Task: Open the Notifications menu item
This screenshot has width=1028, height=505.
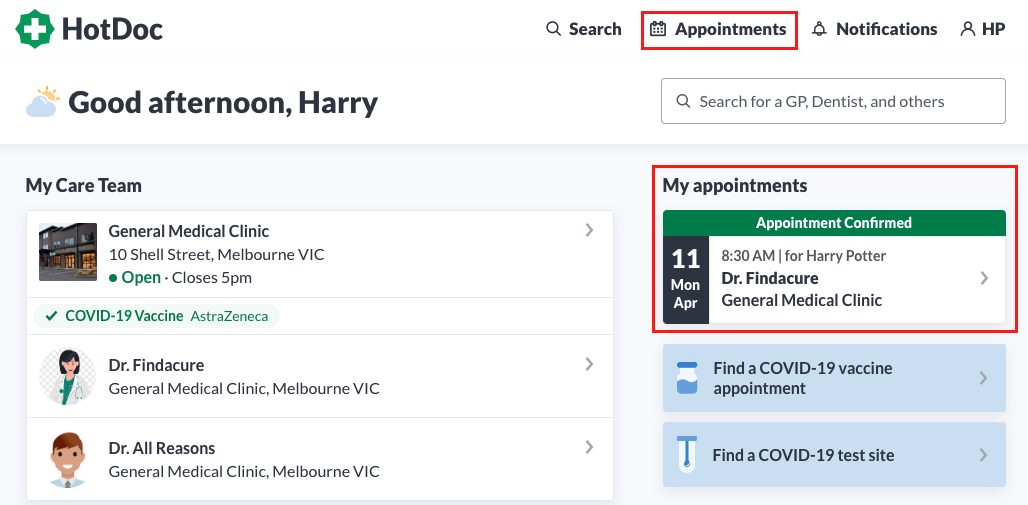Action: (x=875, y=29)
